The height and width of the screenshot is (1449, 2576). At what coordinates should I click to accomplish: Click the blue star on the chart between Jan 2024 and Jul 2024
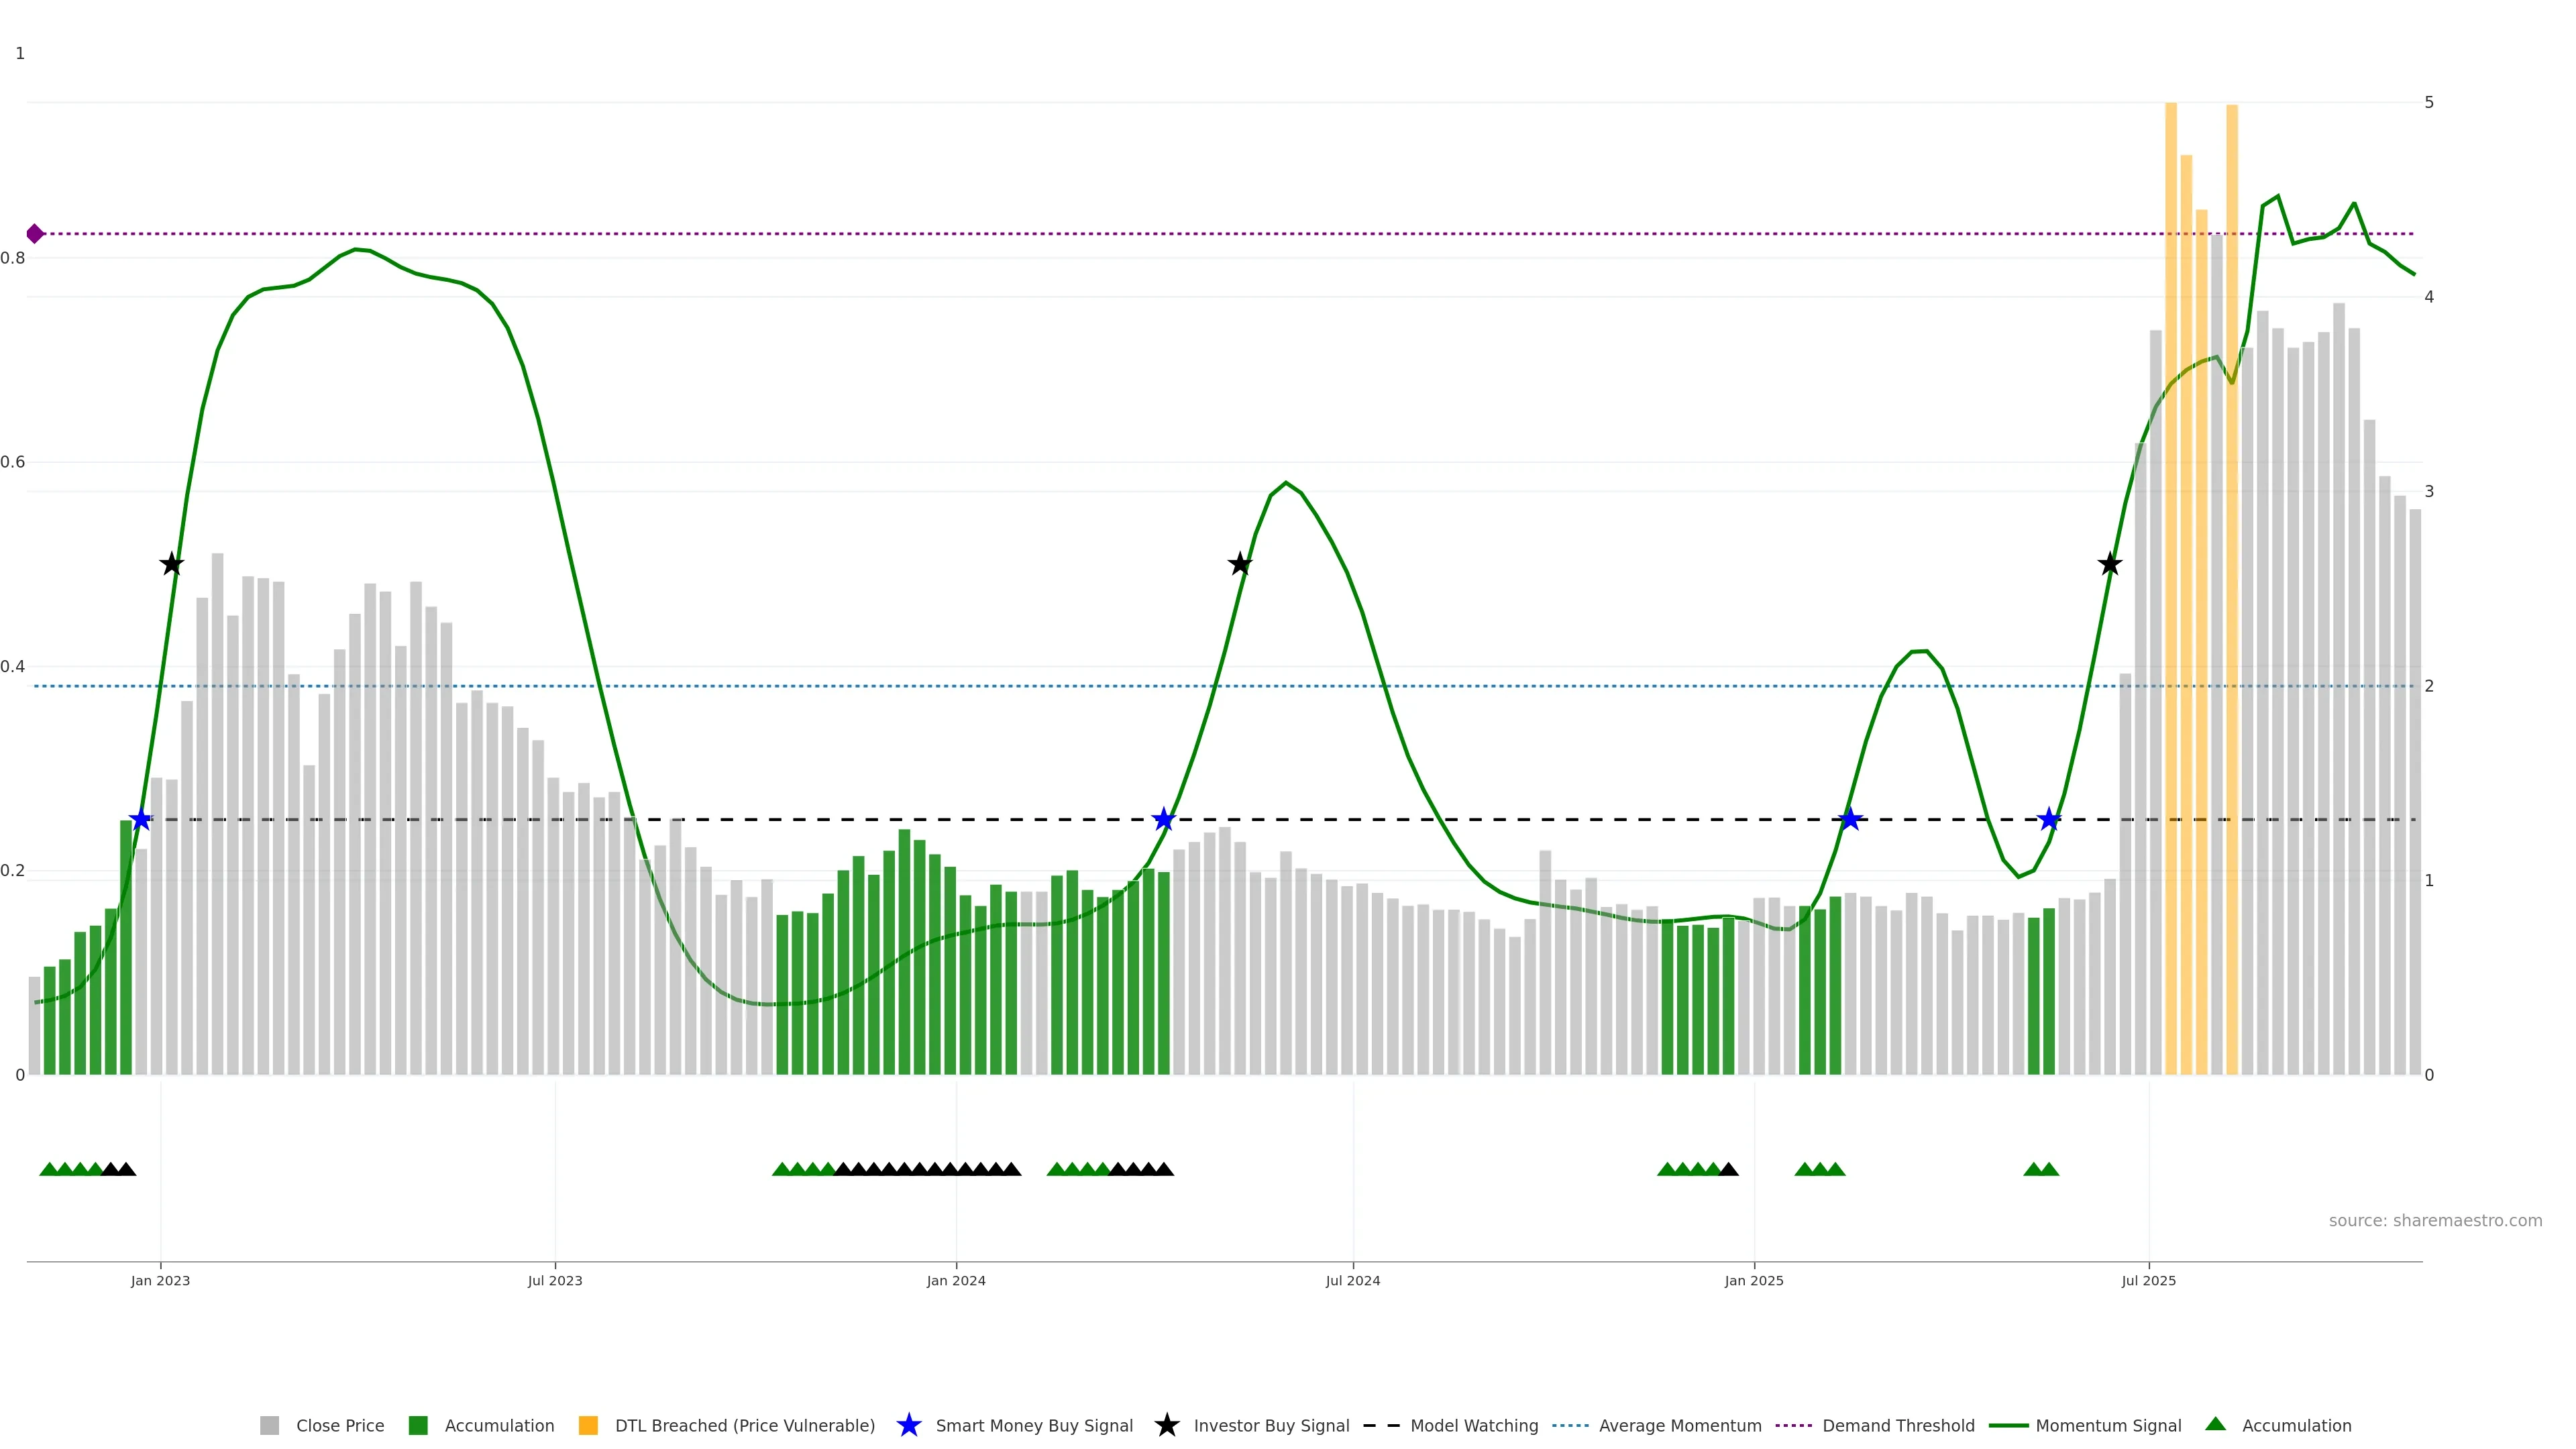pyautogui.click(x=1163, y=819)
